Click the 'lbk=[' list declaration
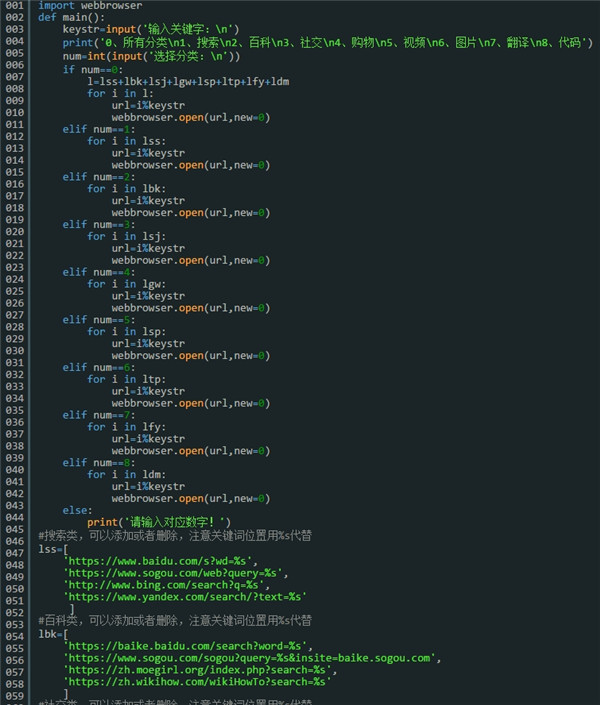This screenshot has width=600, height=705. point(53,634)
